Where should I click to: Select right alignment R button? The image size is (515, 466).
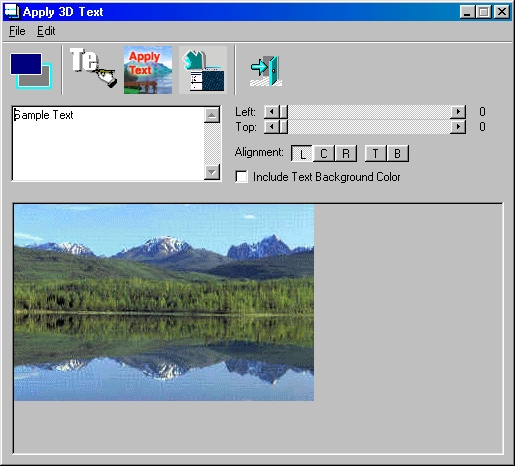346,154
